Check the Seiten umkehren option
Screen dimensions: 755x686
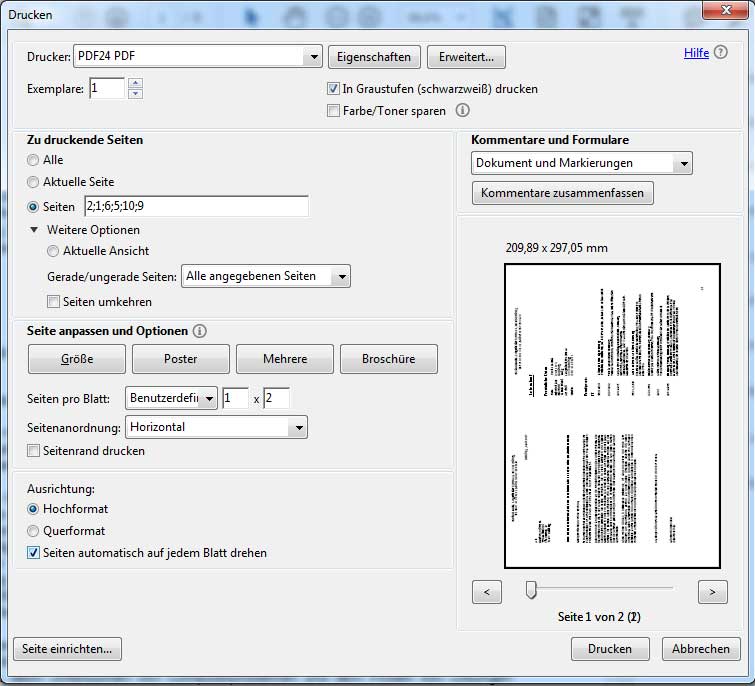click(53, 302)
